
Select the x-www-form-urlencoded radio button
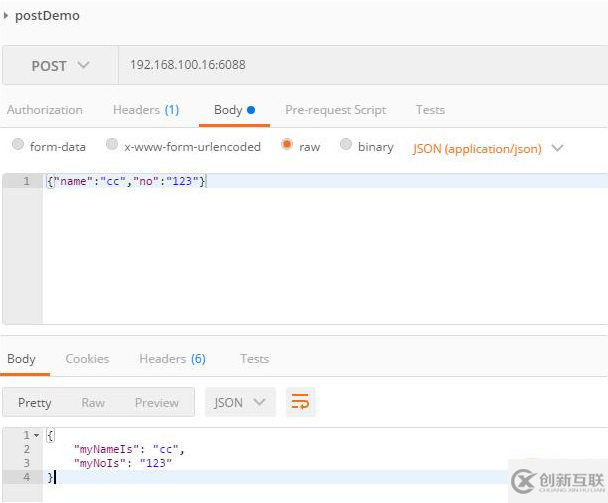point(112,144)
